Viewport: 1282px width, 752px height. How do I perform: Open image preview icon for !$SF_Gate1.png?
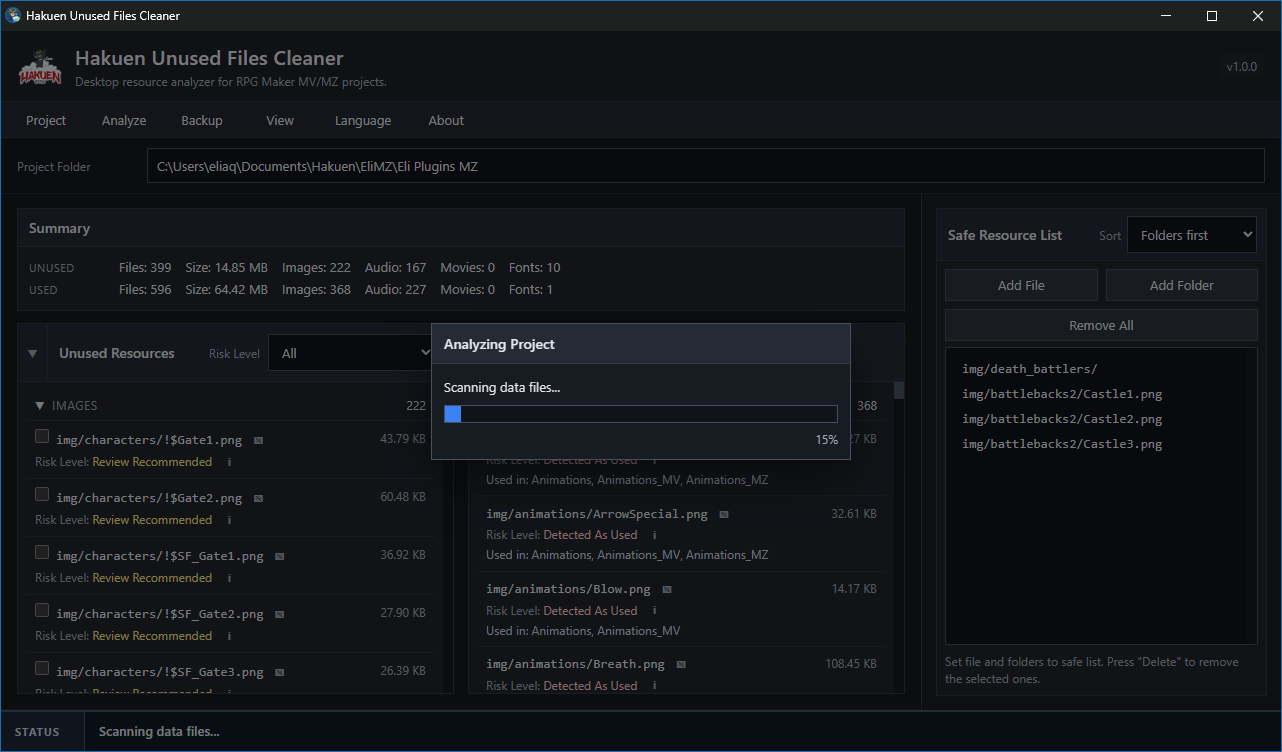point(280,556)
